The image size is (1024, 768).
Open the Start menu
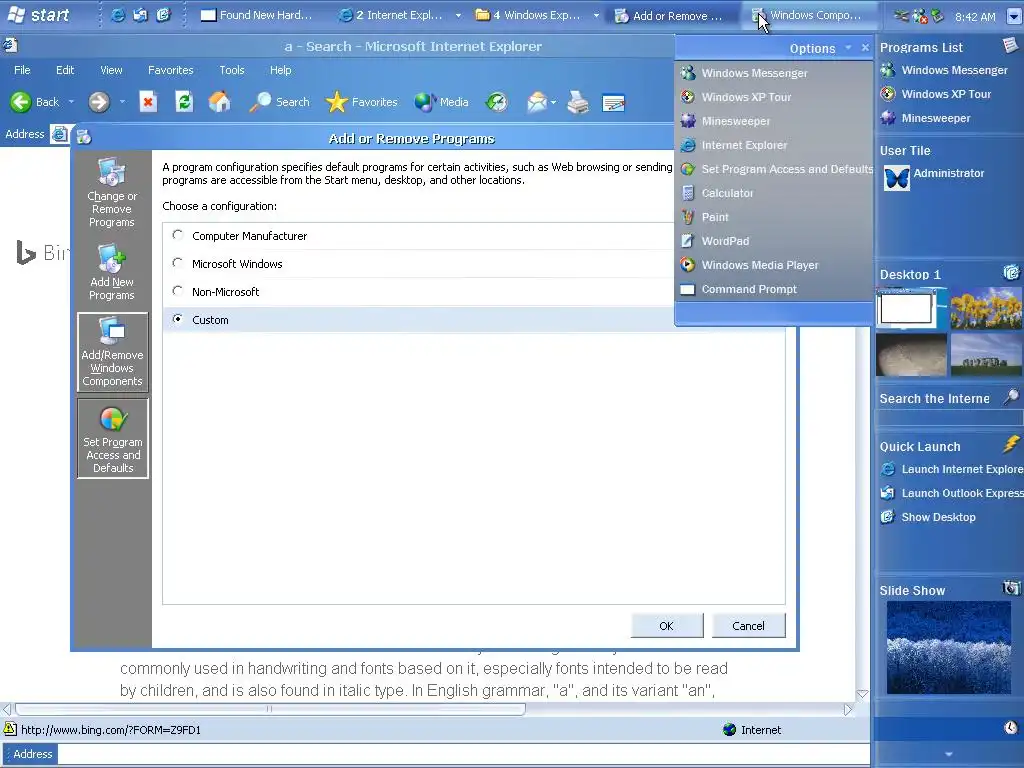point(38,15)
